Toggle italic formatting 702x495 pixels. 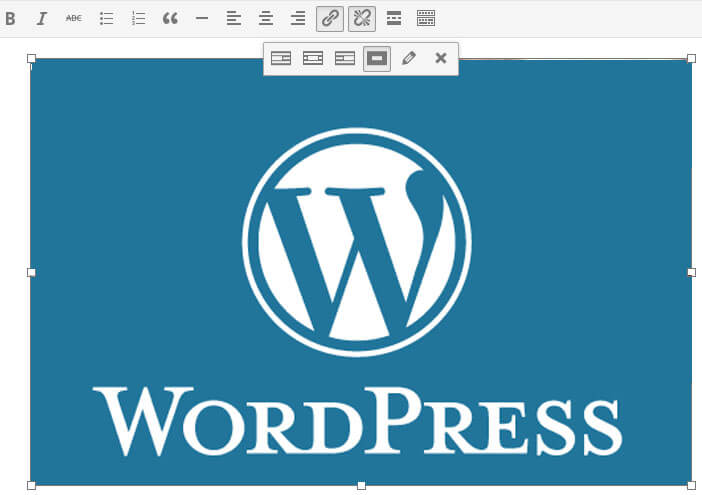click(42, 18)
